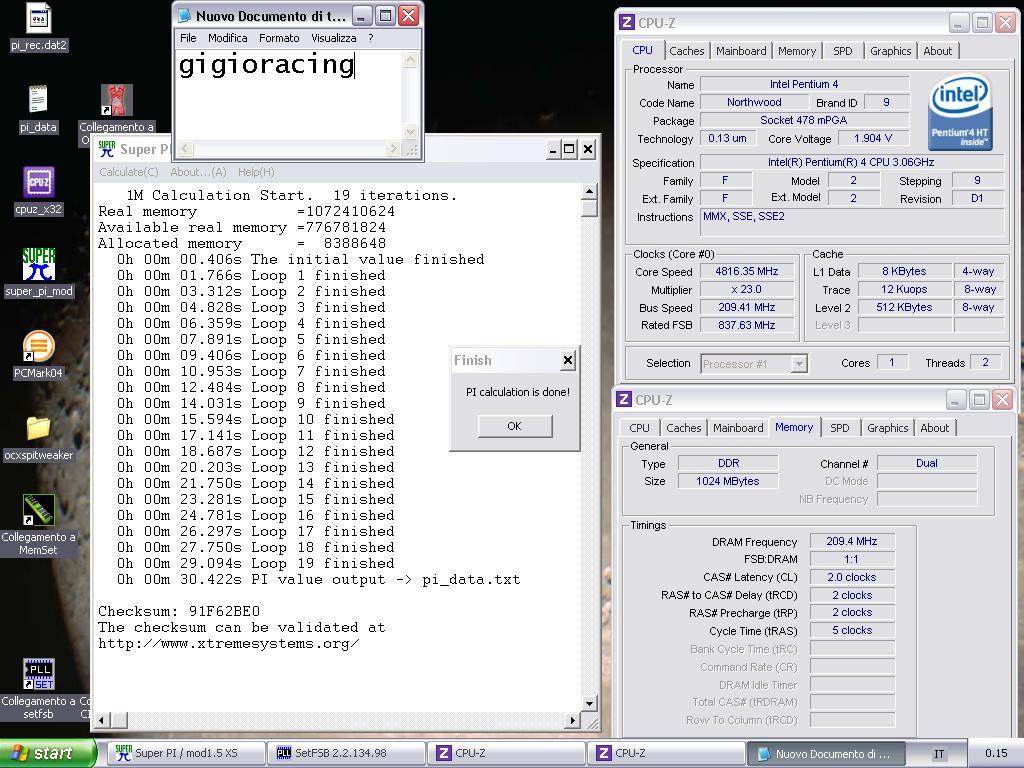1024x768 pixels.
Task: Click Super PI vertical scrollbar down arrow
Action: (x=590, y=703)
